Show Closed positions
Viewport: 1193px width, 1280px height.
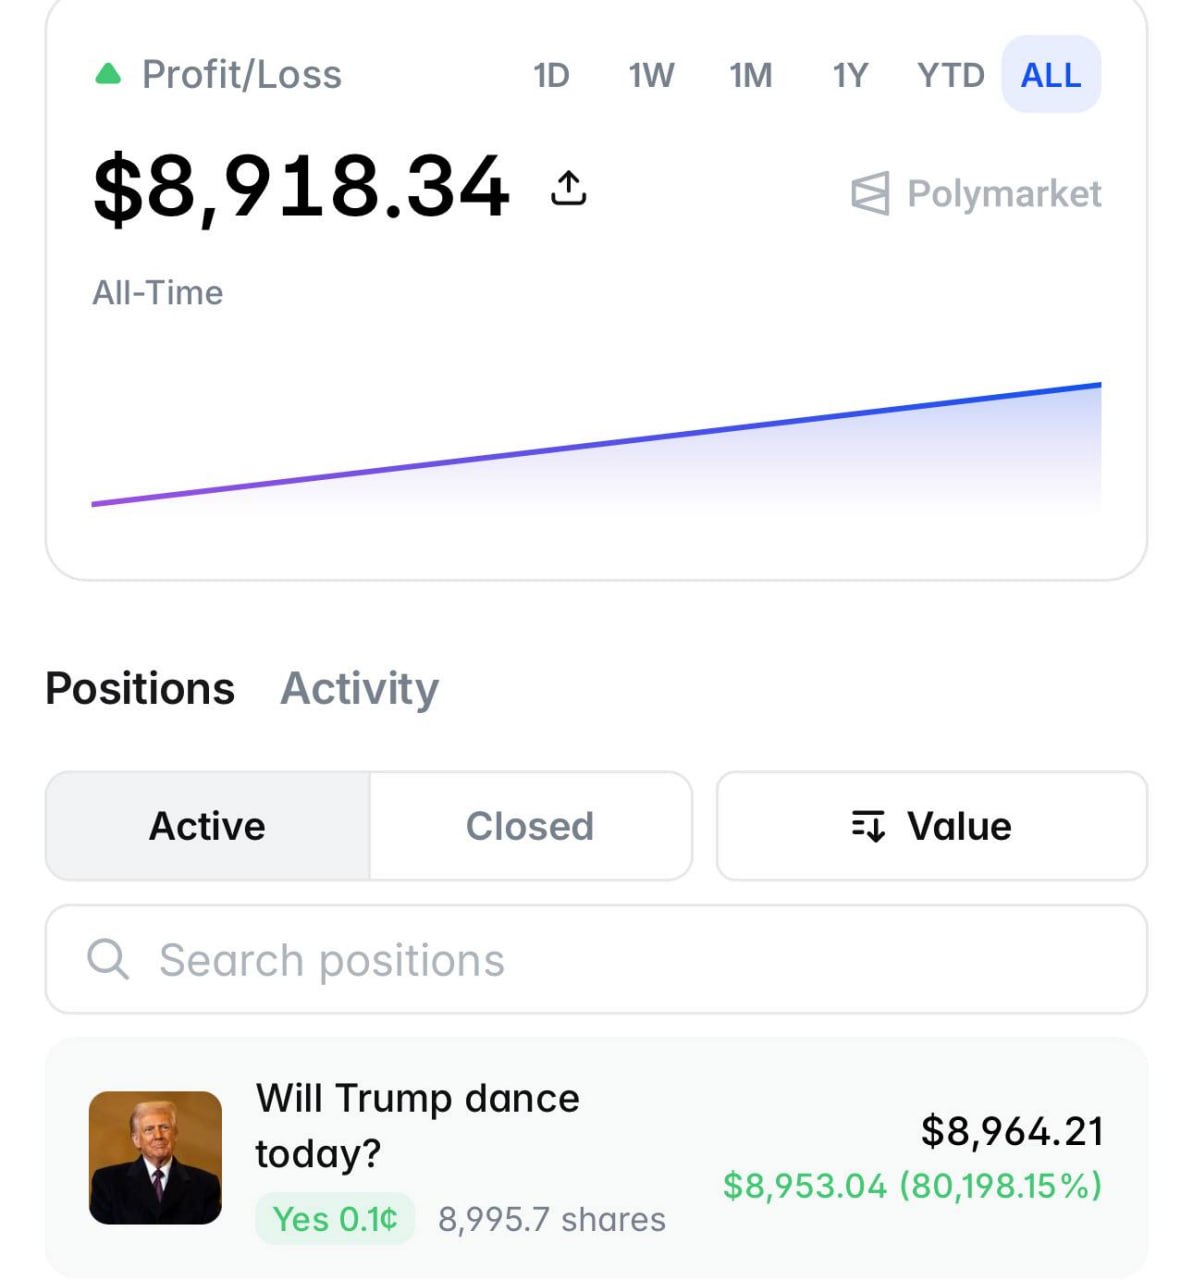click(x=530, y=826)
